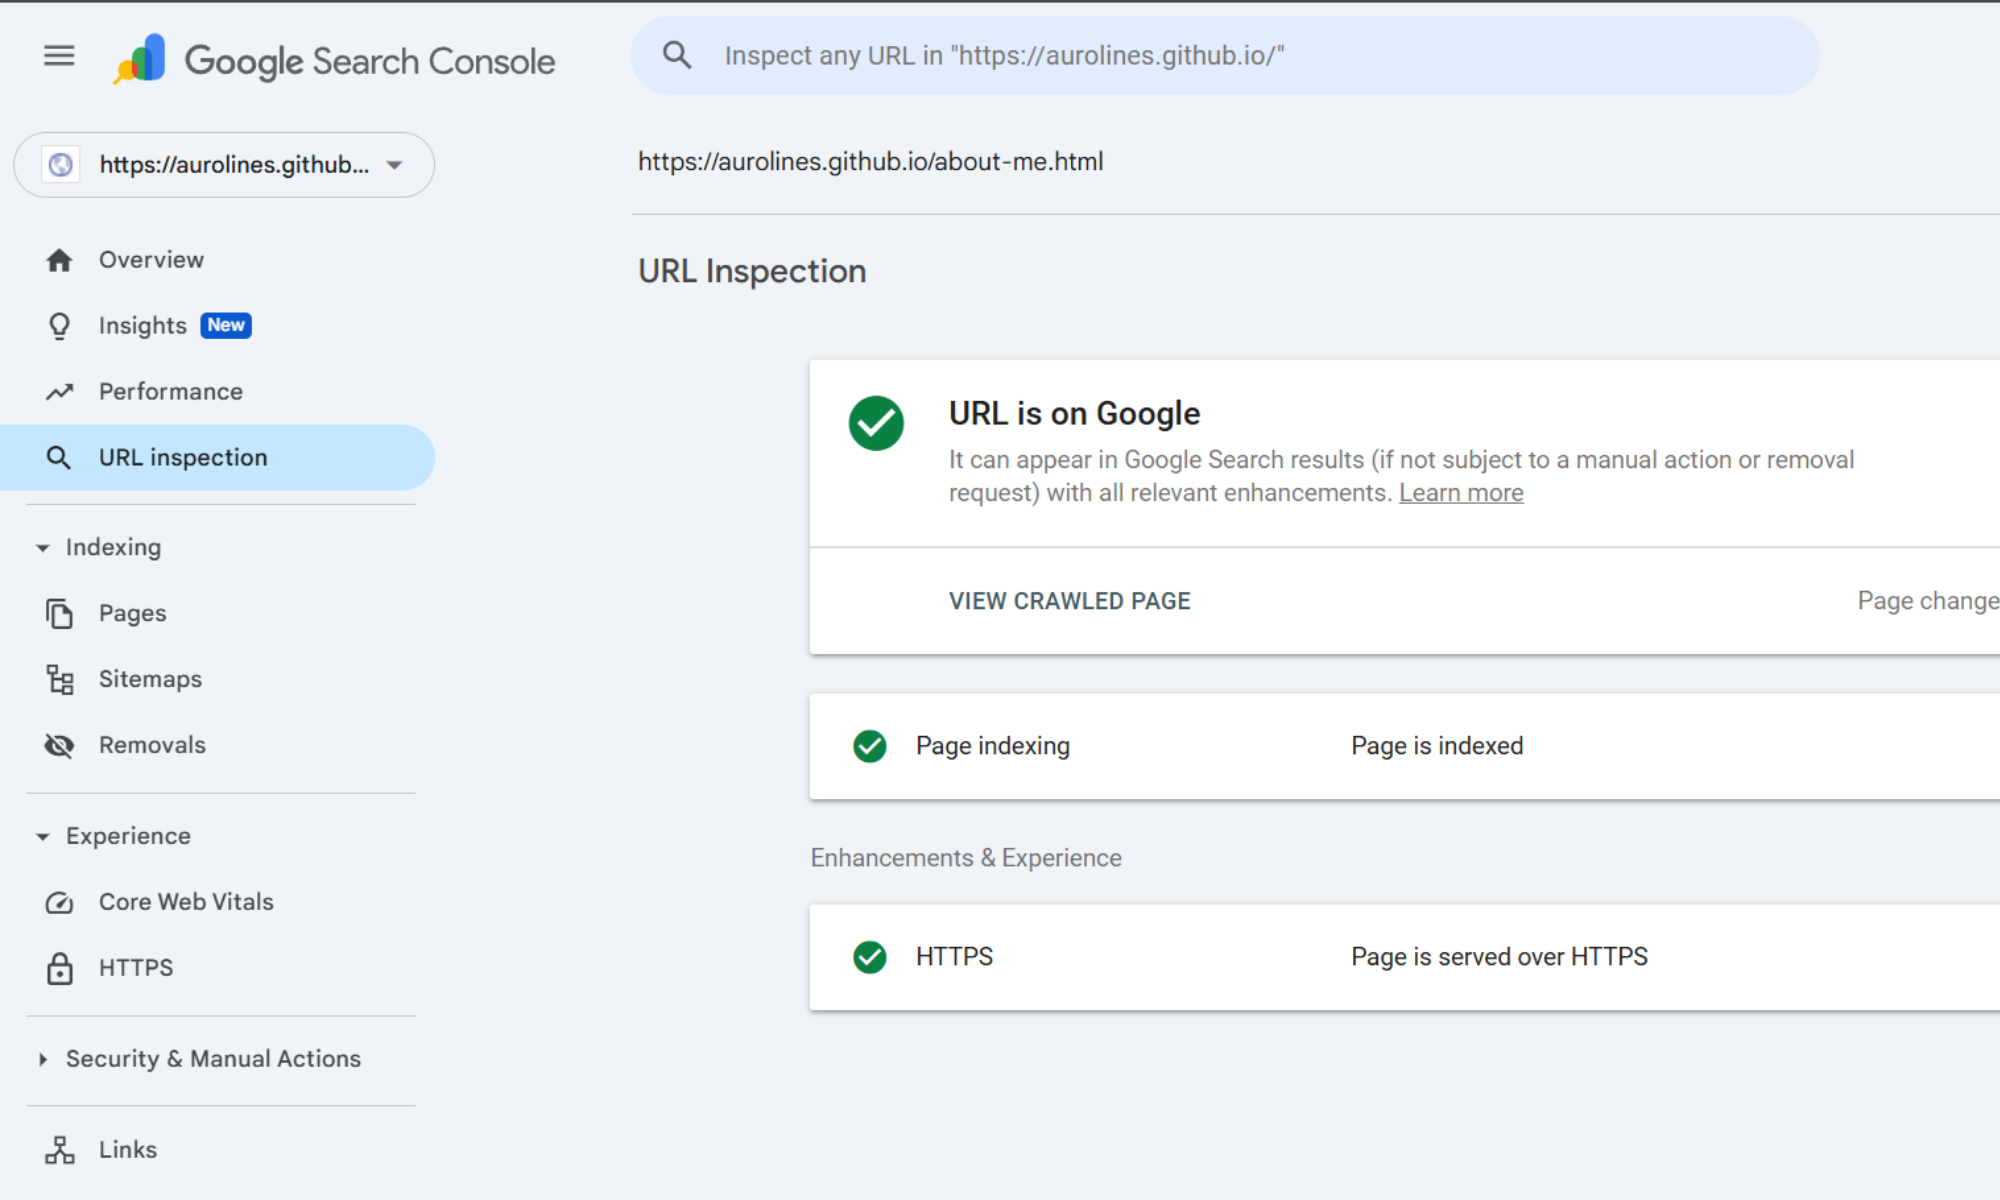Select the Links menu item
The width and height of the screenshot is (2000, 1200).
(x=126, y=1149)
